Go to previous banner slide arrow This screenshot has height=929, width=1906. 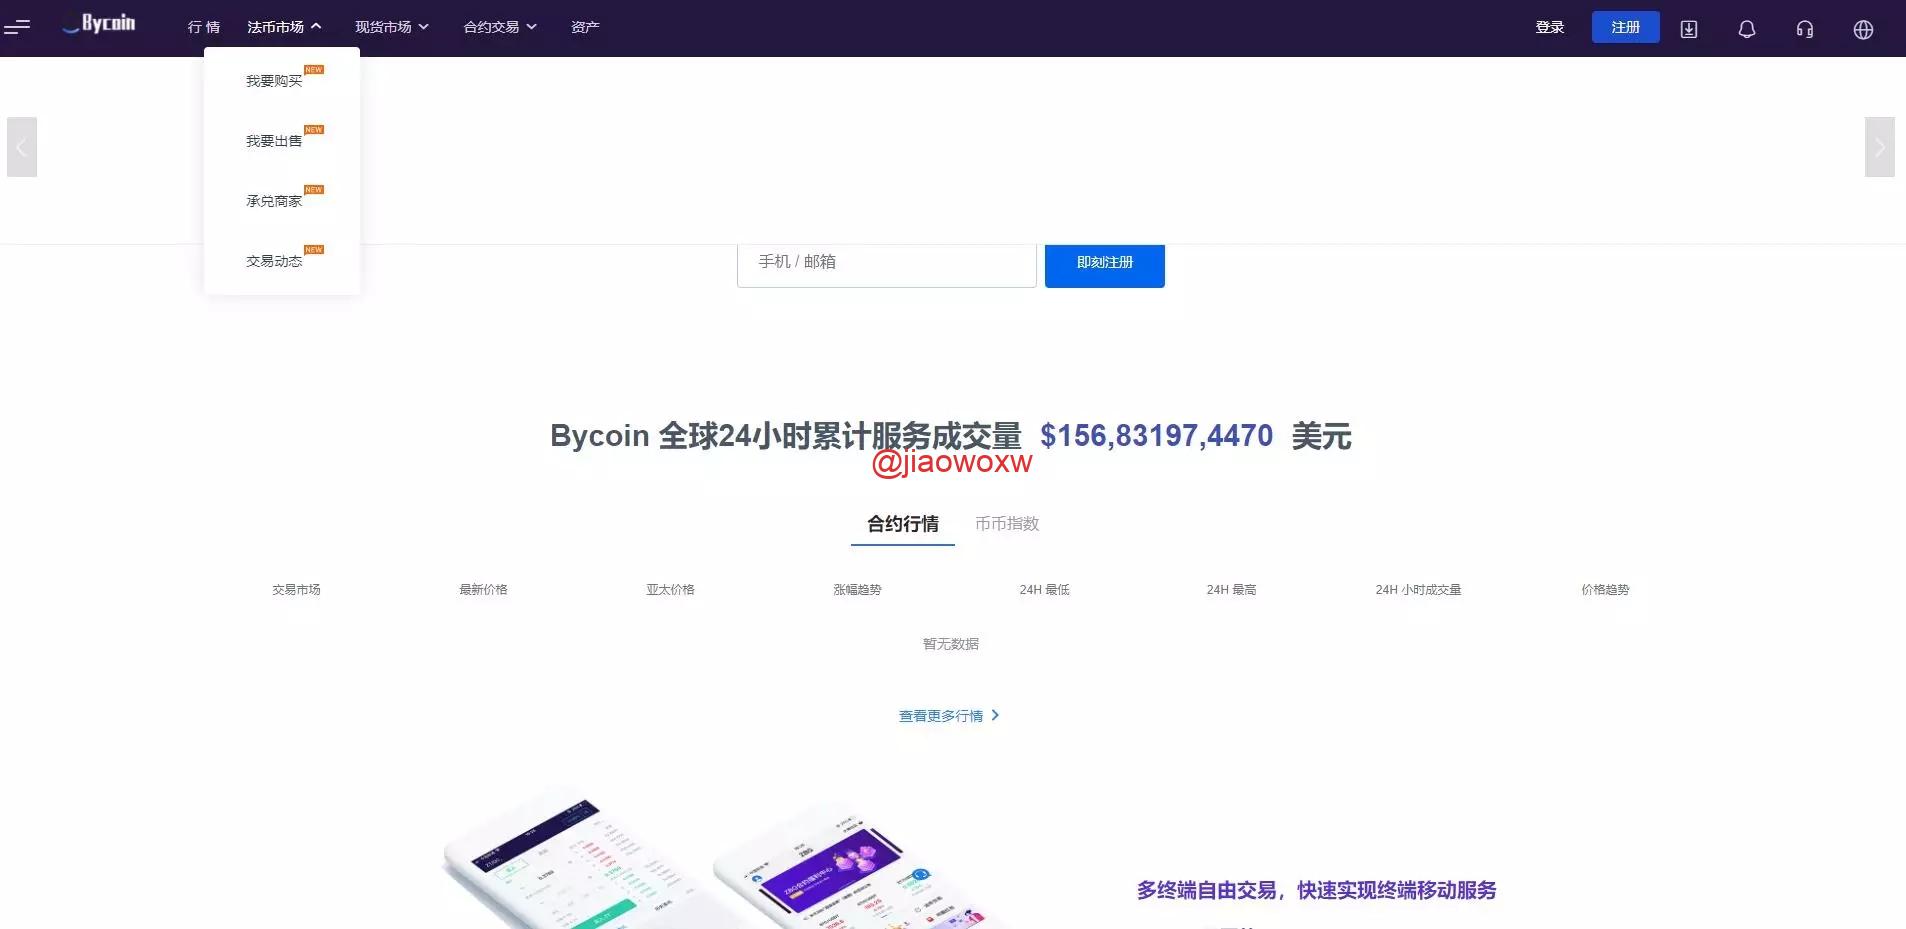coord(22,147)
